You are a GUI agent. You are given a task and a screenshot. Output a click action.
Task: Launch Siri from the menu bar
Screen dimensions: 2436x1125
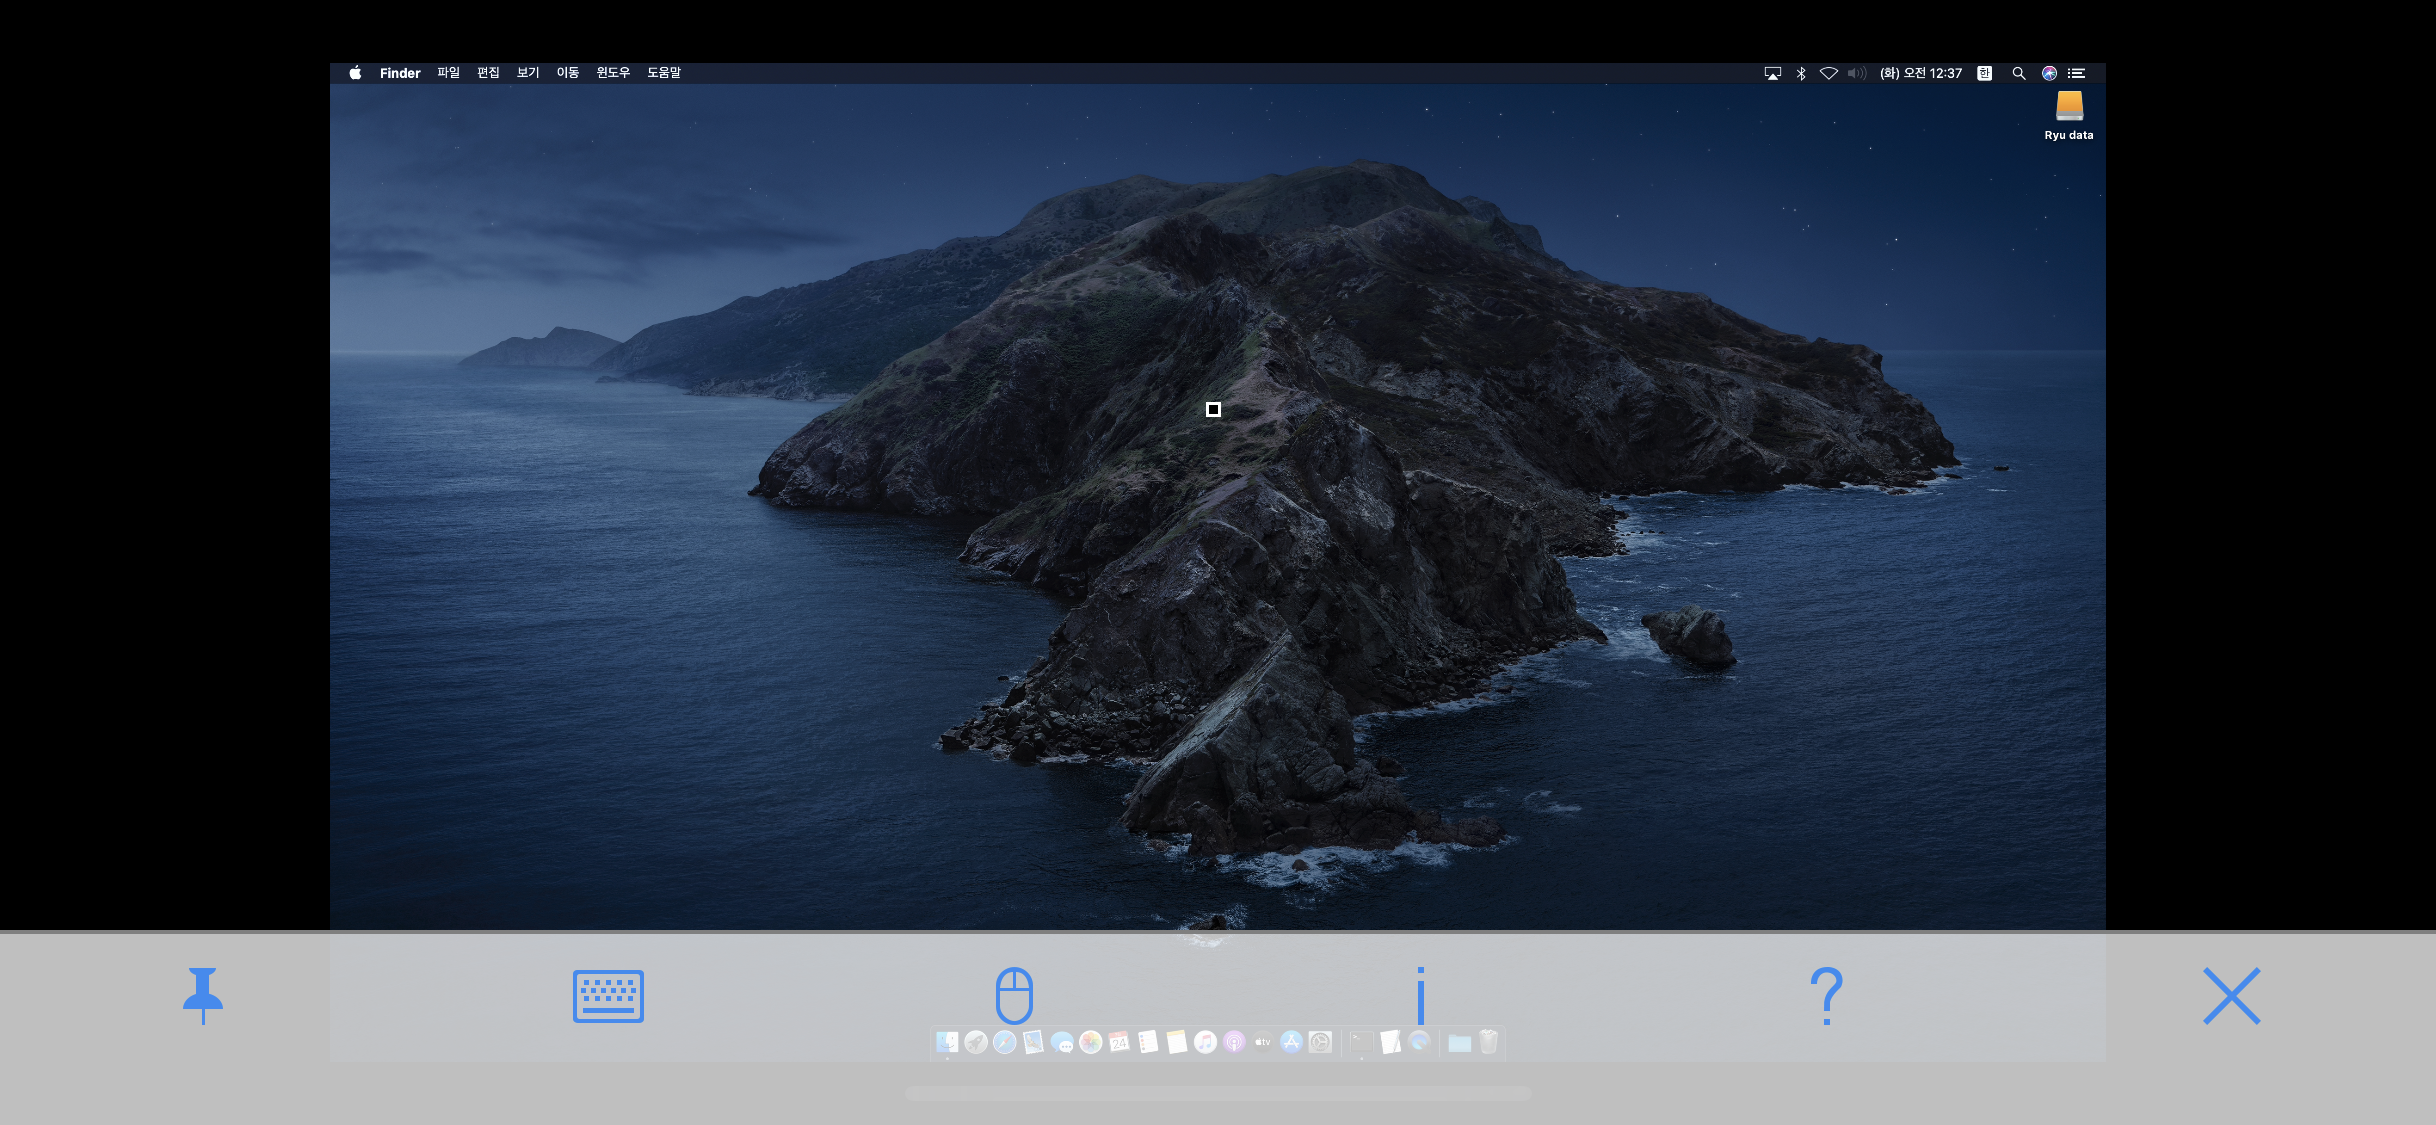[x=2049, y=73]
